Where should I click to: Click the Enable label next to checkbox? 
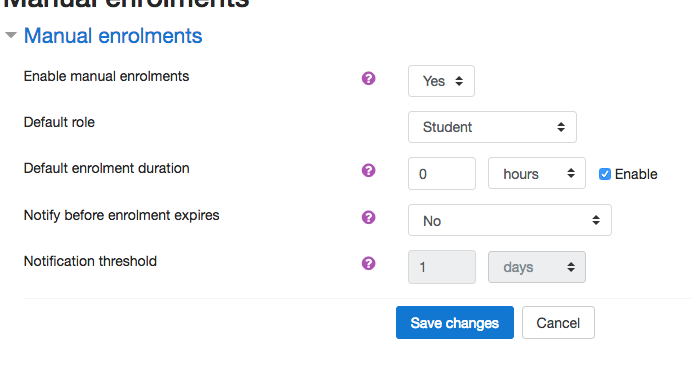pos(636,174)
